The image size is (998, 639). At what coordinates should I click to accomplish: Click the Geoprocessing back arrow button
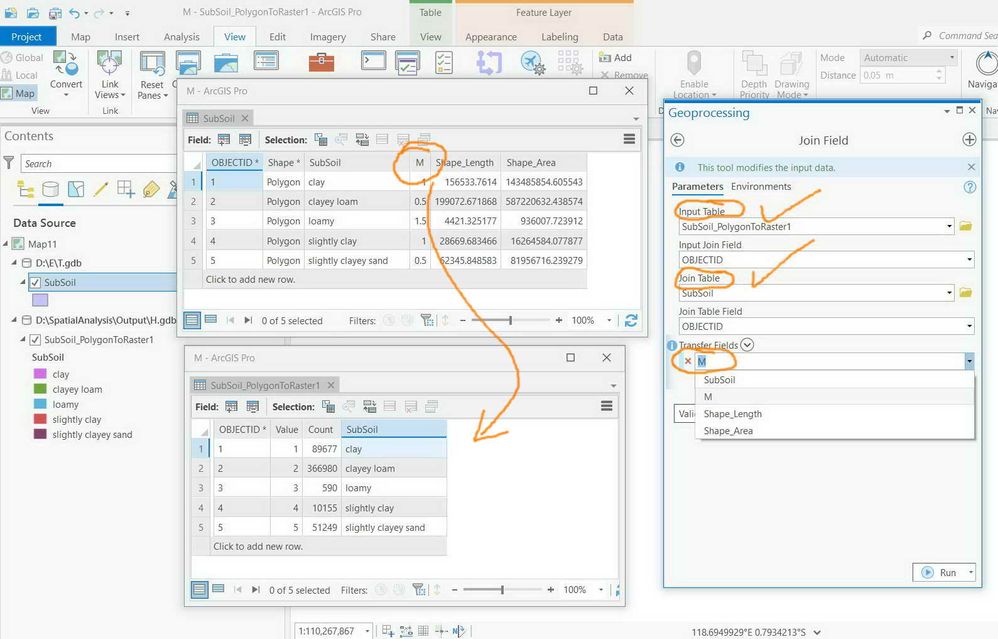[678, 140]
